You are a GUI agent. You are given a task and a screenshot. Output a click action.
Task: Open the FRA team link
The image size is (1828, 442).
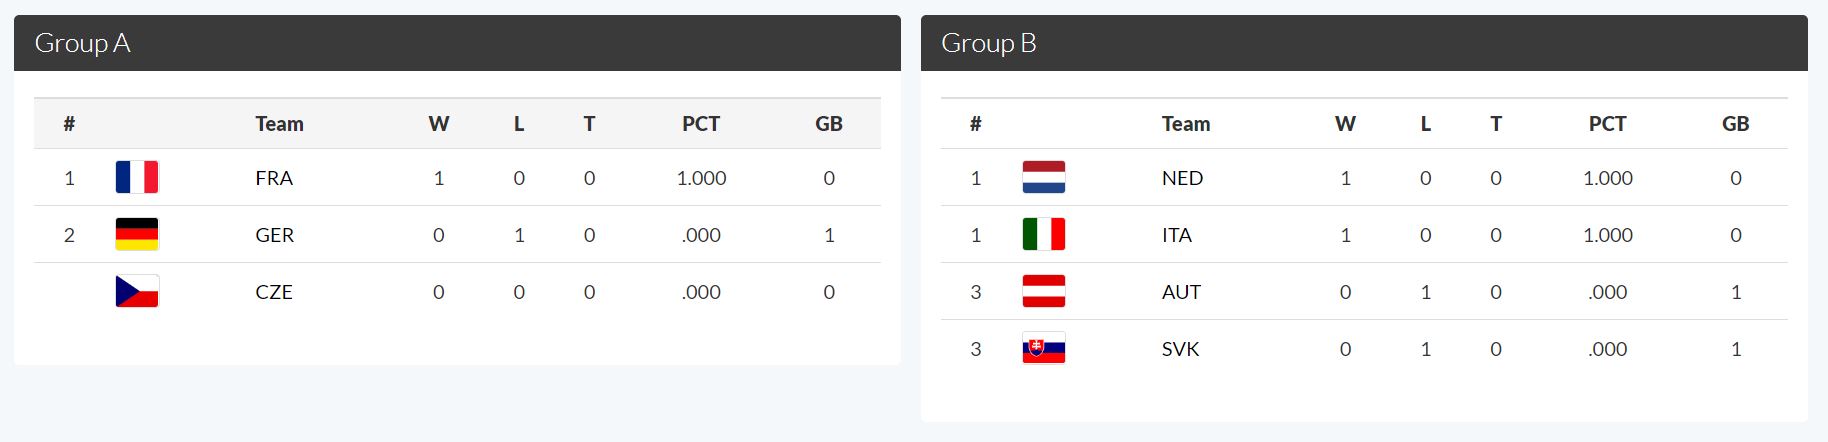coord(274,178)
